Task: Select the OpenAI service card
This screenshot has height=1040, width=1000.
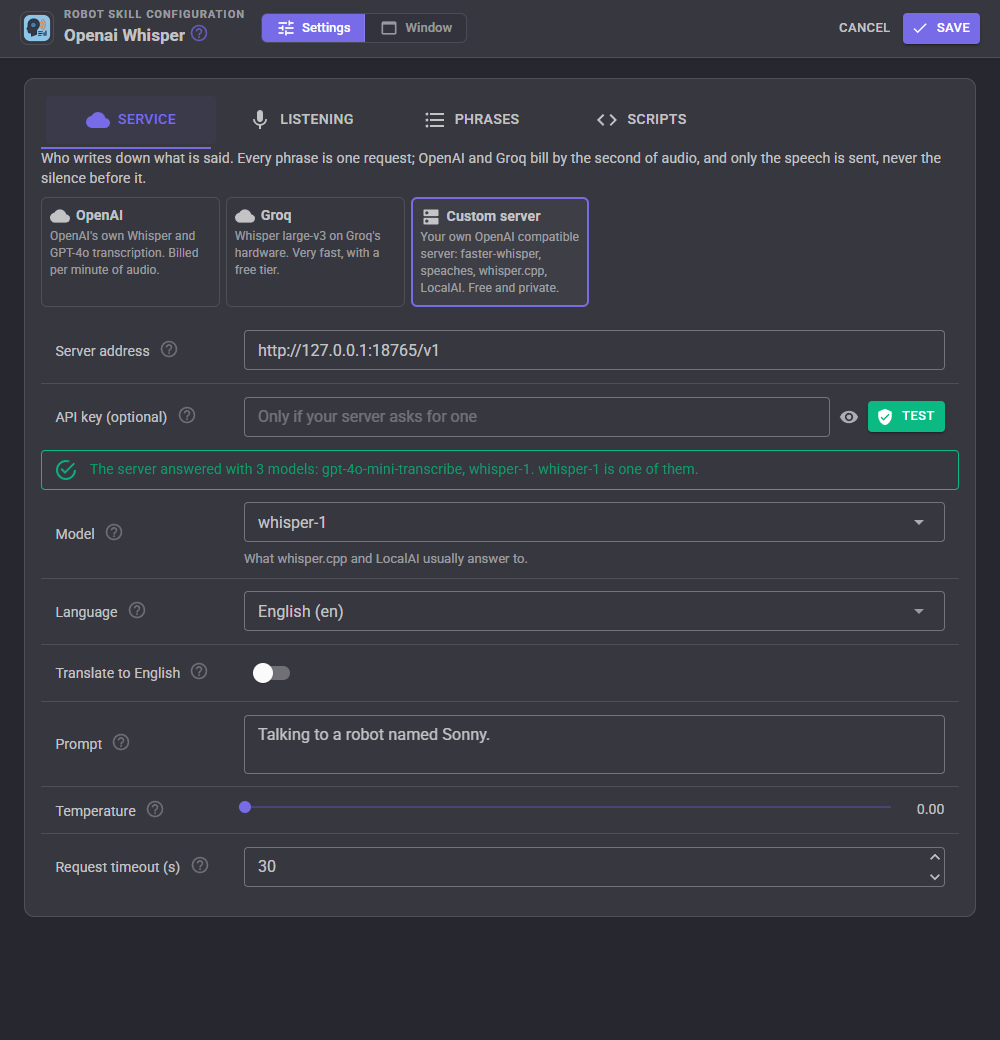Action: pyautogui.click(x=130, y=252)
